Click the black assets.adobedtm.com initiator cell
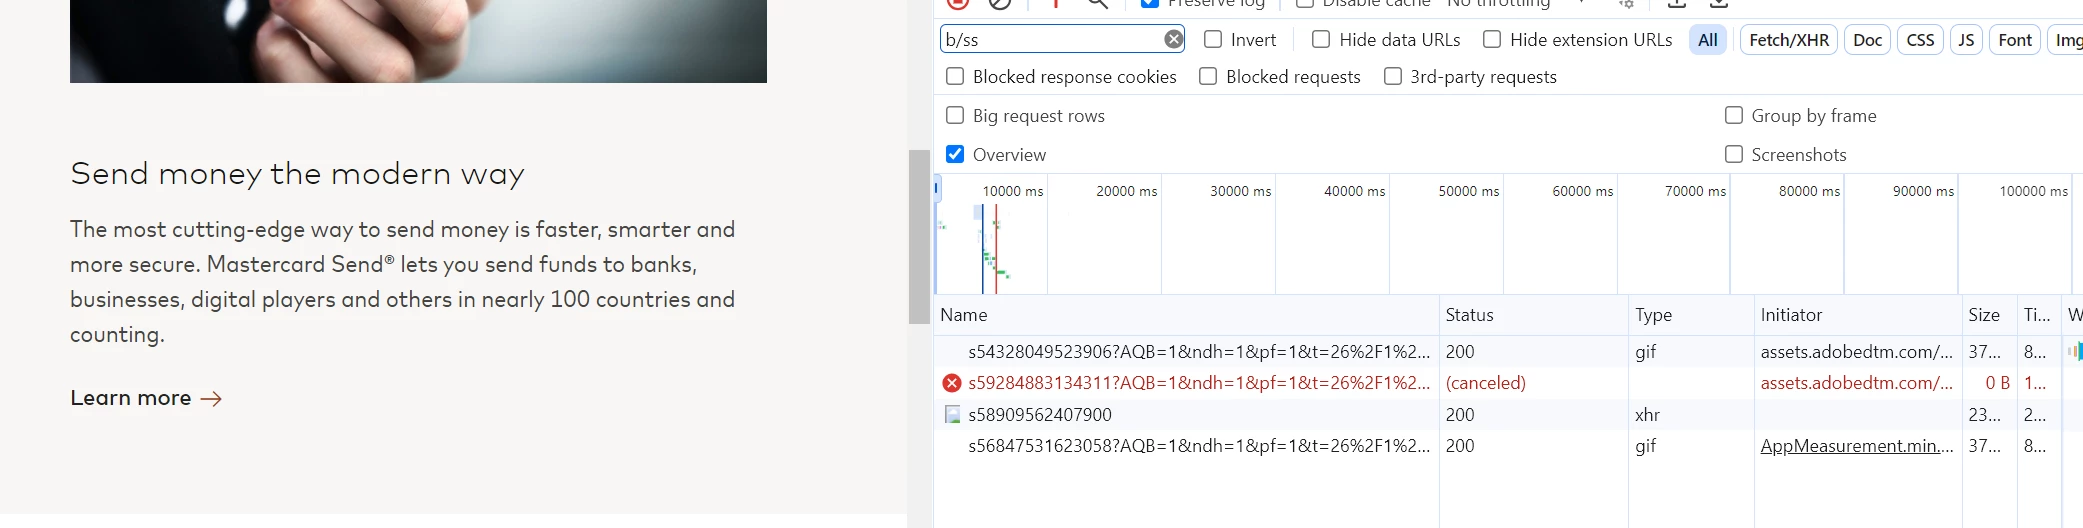Screen dimensions: 2083x528 click(1856, 352)
